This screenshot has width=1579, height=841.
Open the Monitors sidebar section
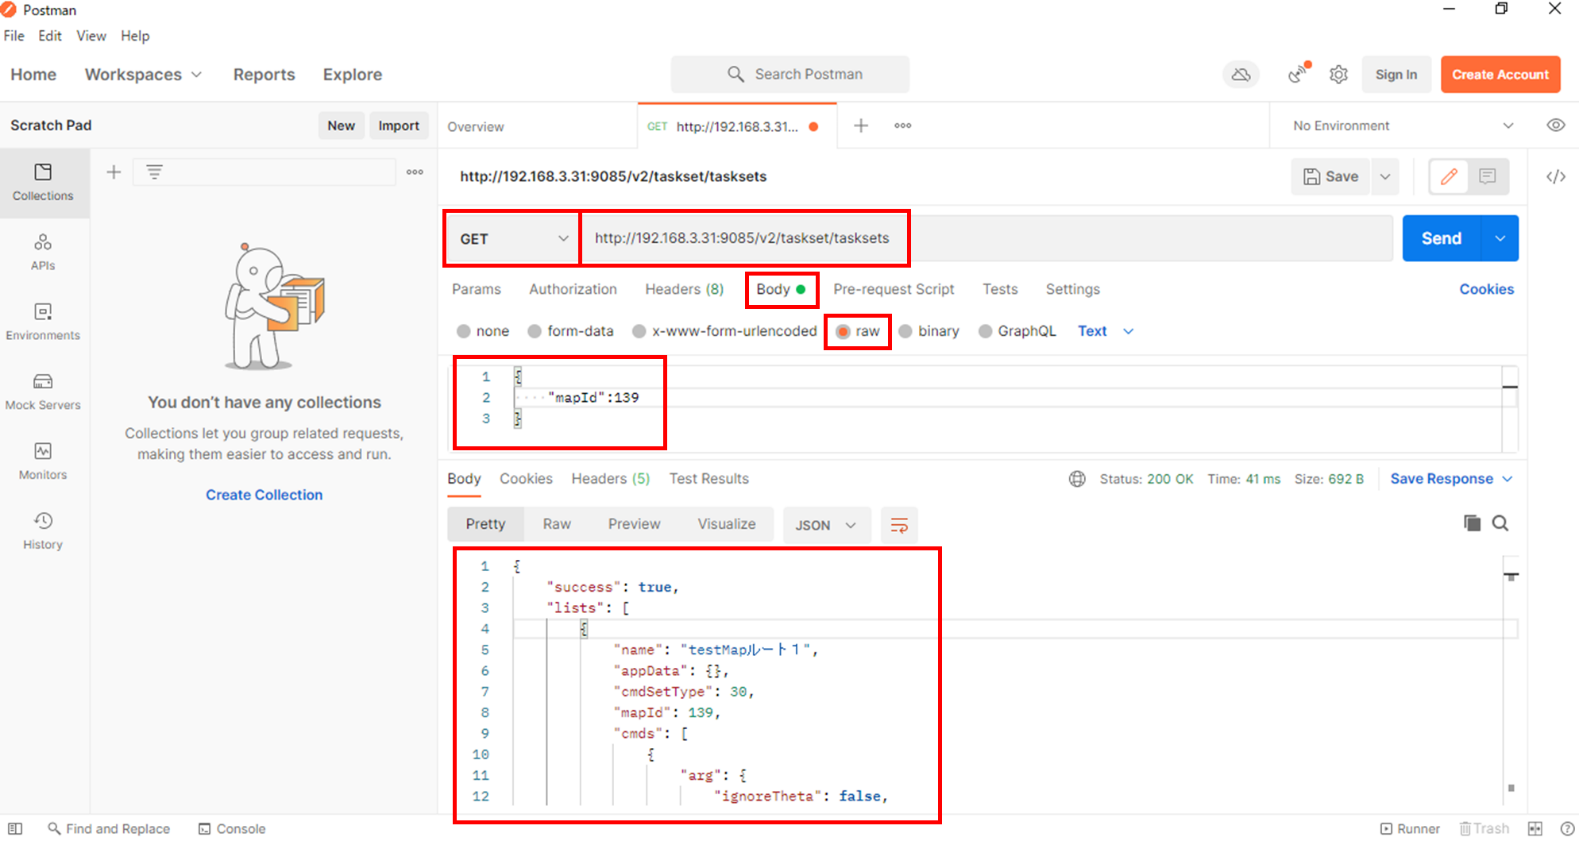coord(43,461)
